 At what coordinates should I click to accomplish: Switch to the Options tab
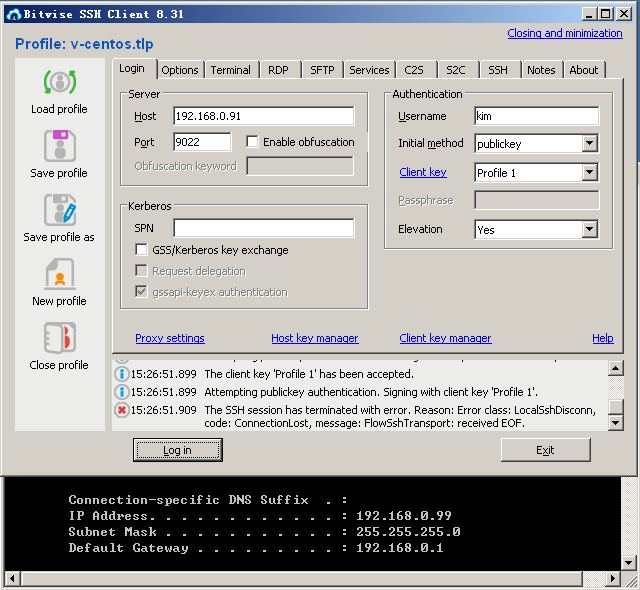coord(180,70)
